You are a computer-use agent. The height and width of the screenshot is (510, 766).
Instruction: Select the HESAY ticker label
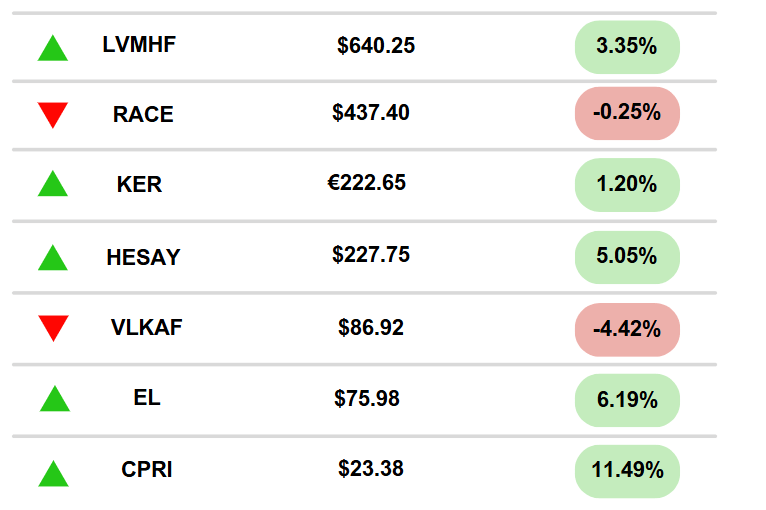tap(143, 257)
